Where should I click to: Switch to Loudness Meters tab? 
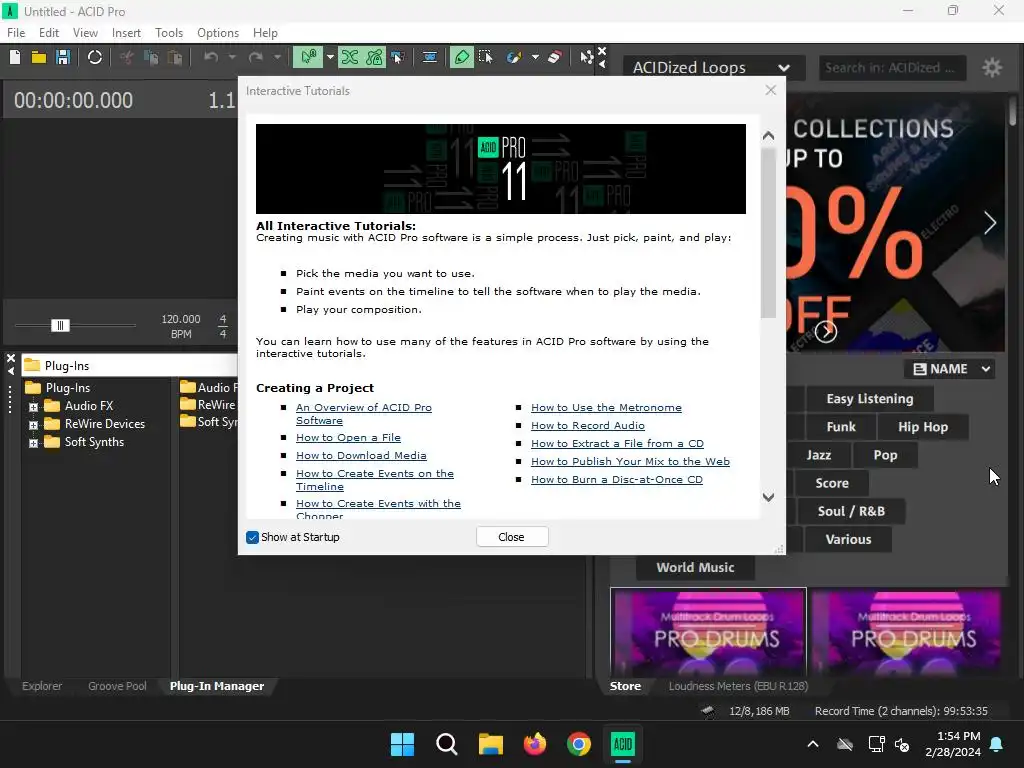click(x=738, y=686)
